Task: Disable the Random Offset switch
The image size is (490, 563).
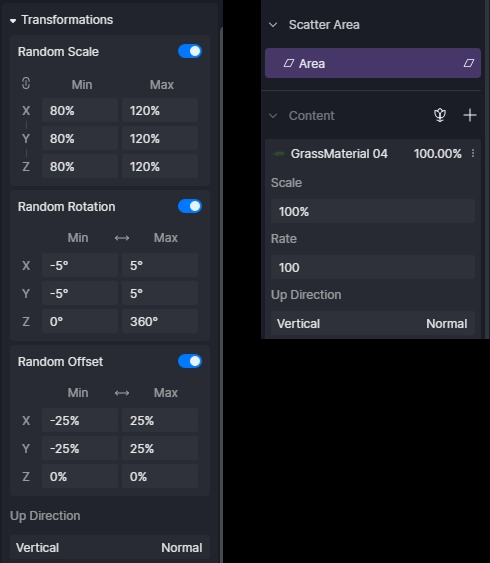Action: coord(190,361)
